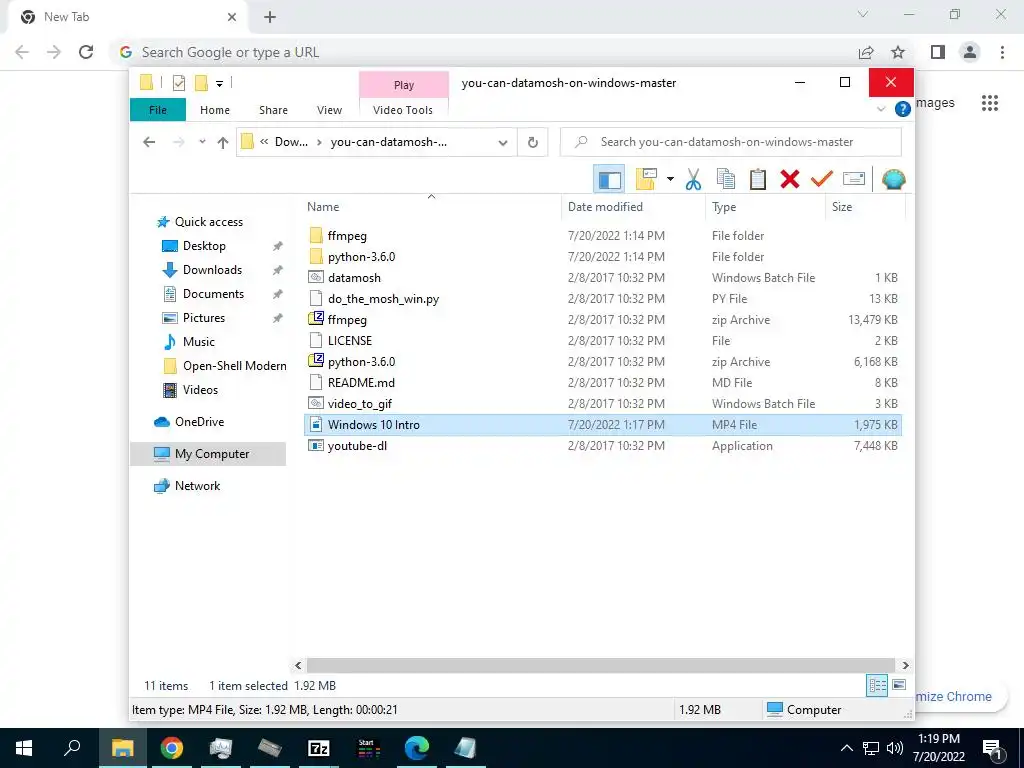The height and width of the screenshot is (768, 1024).
Task: Click the Windows Start button
Action: 24,748
